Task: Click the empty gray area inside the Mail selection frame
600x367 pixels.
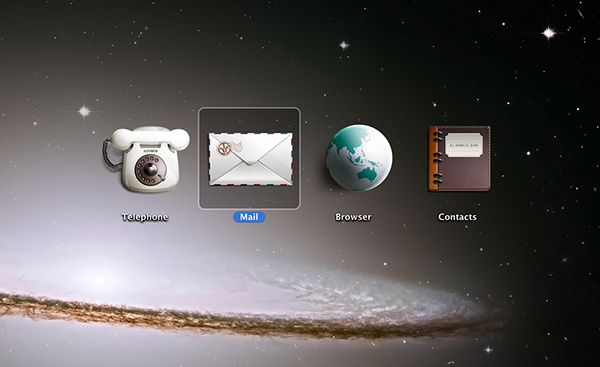Action: 249,197
